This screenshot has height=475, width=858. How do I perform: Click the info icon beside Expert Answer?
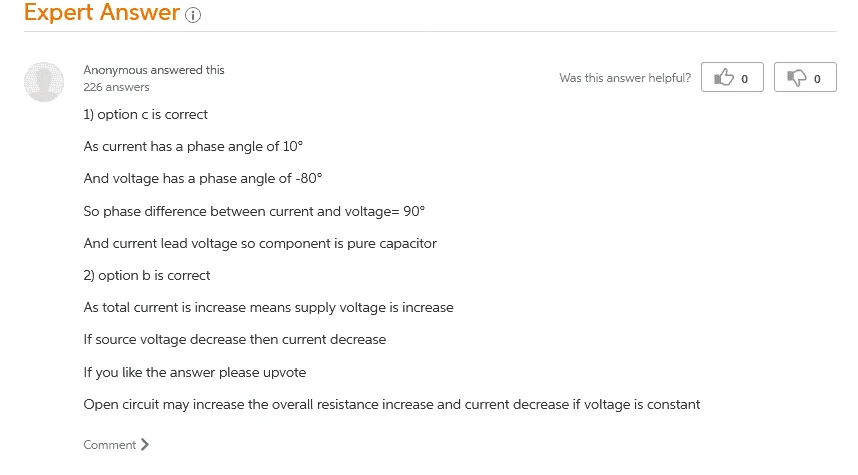coord(193,15)
